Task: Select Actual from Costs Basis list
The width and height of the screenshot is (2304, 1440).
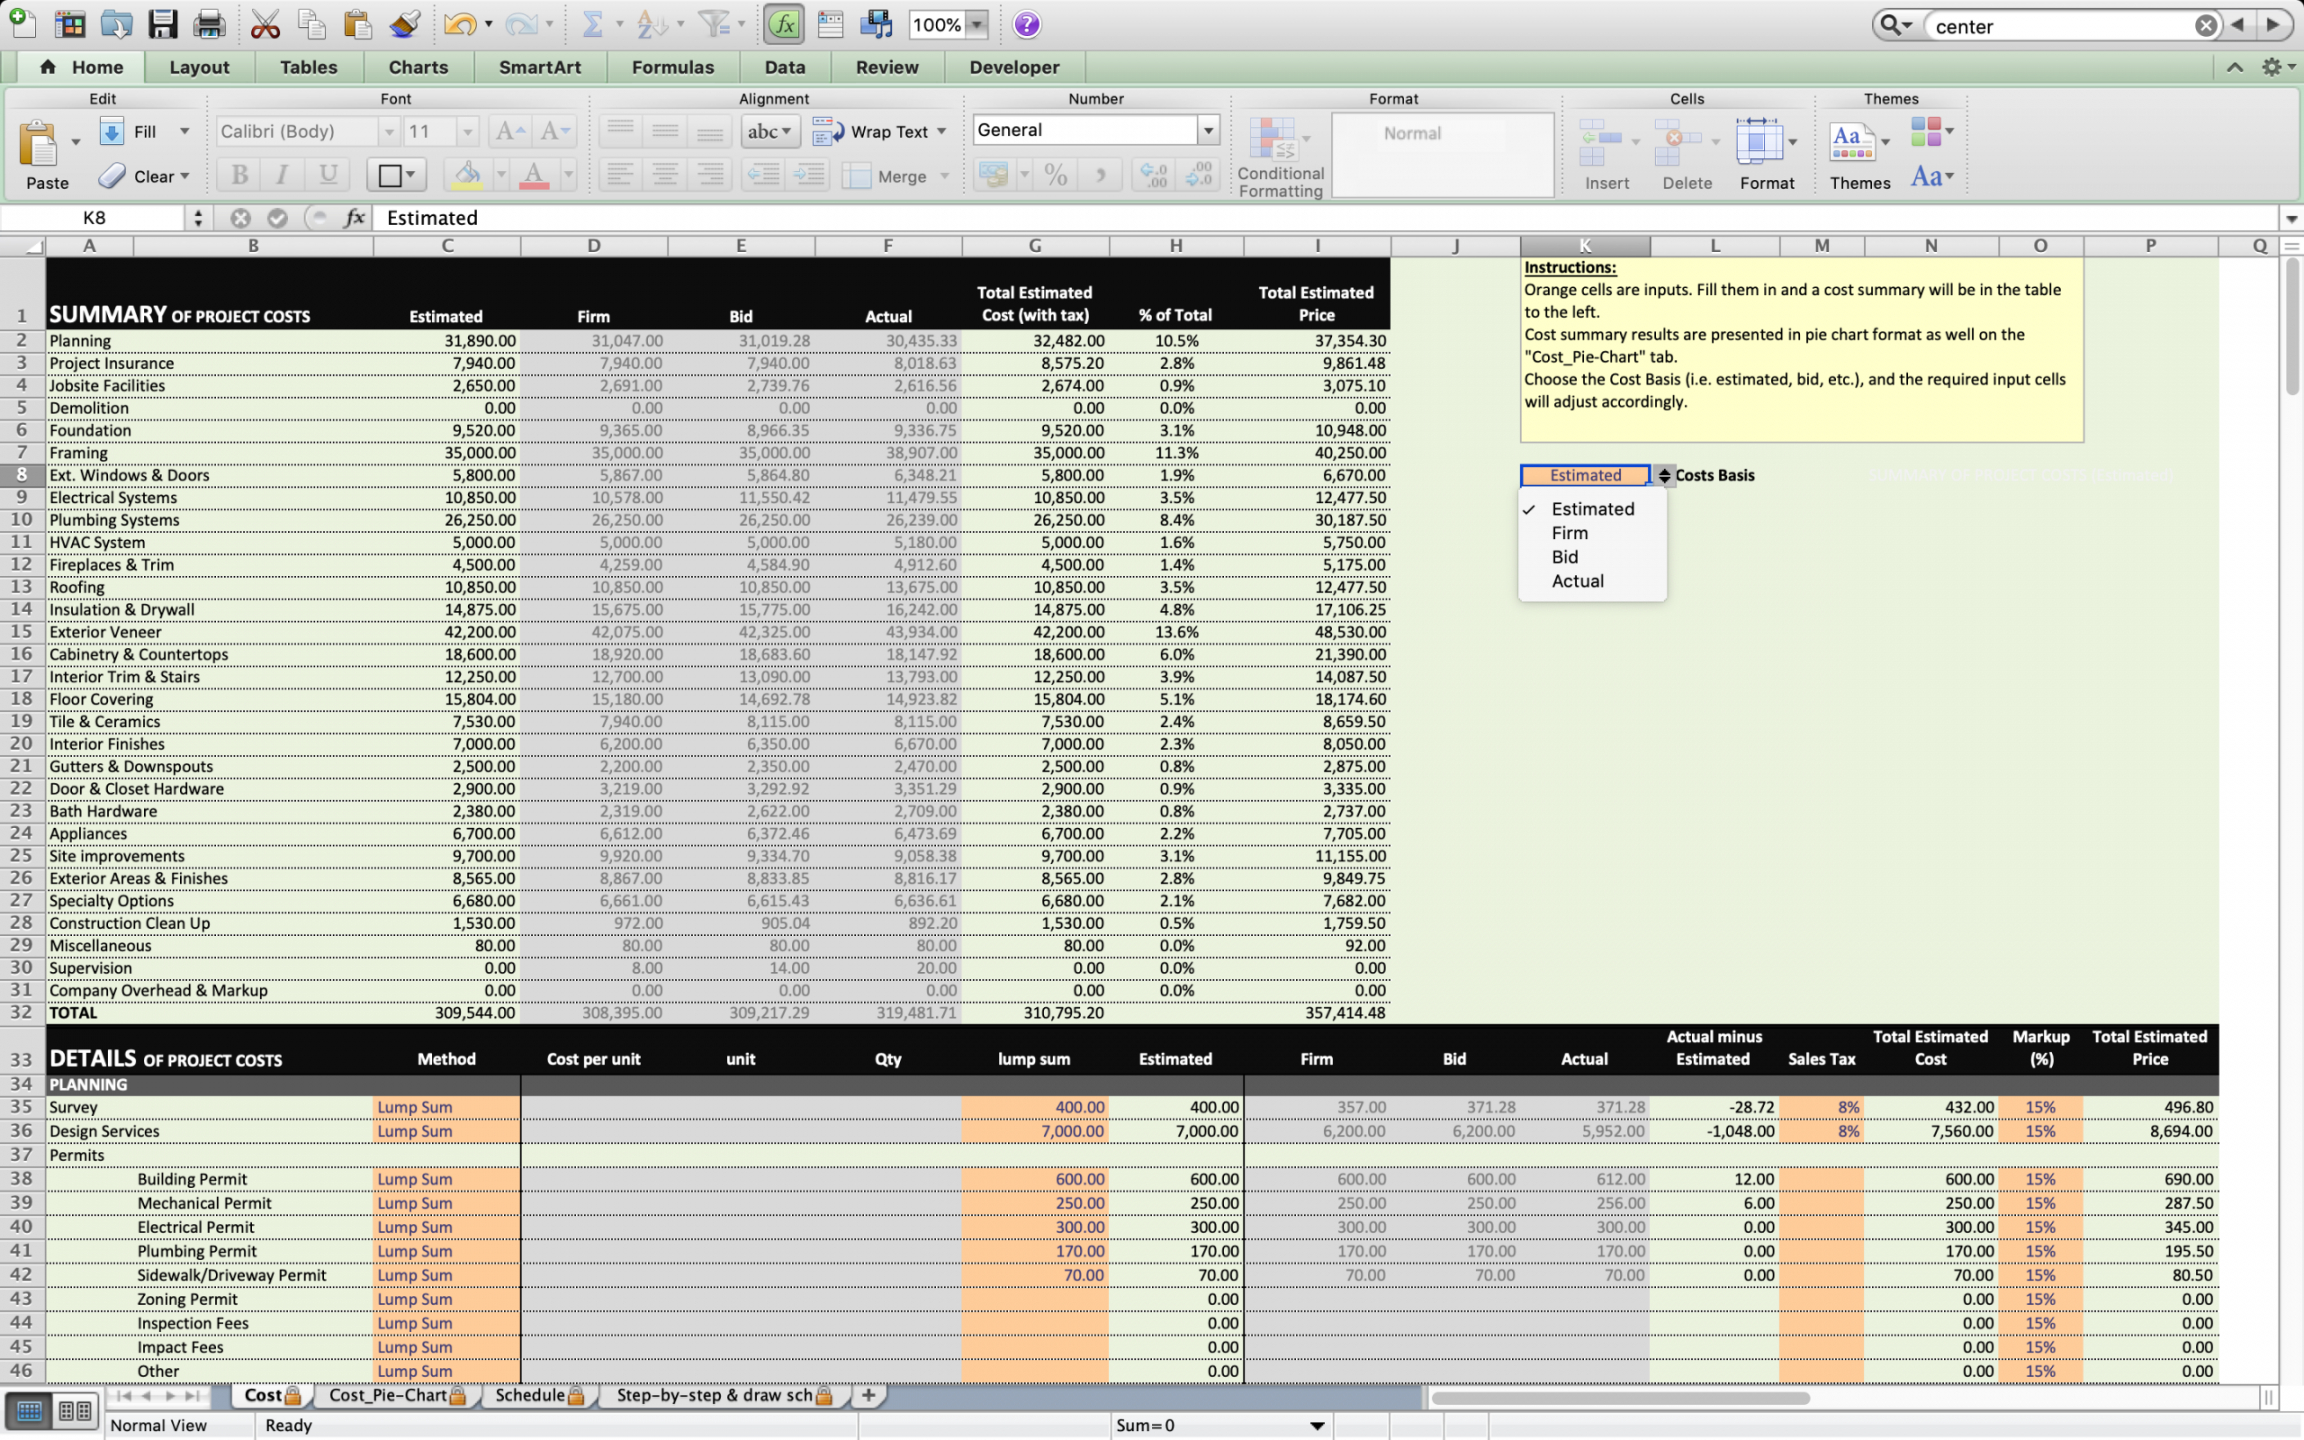Action: tap(1577, 581)
